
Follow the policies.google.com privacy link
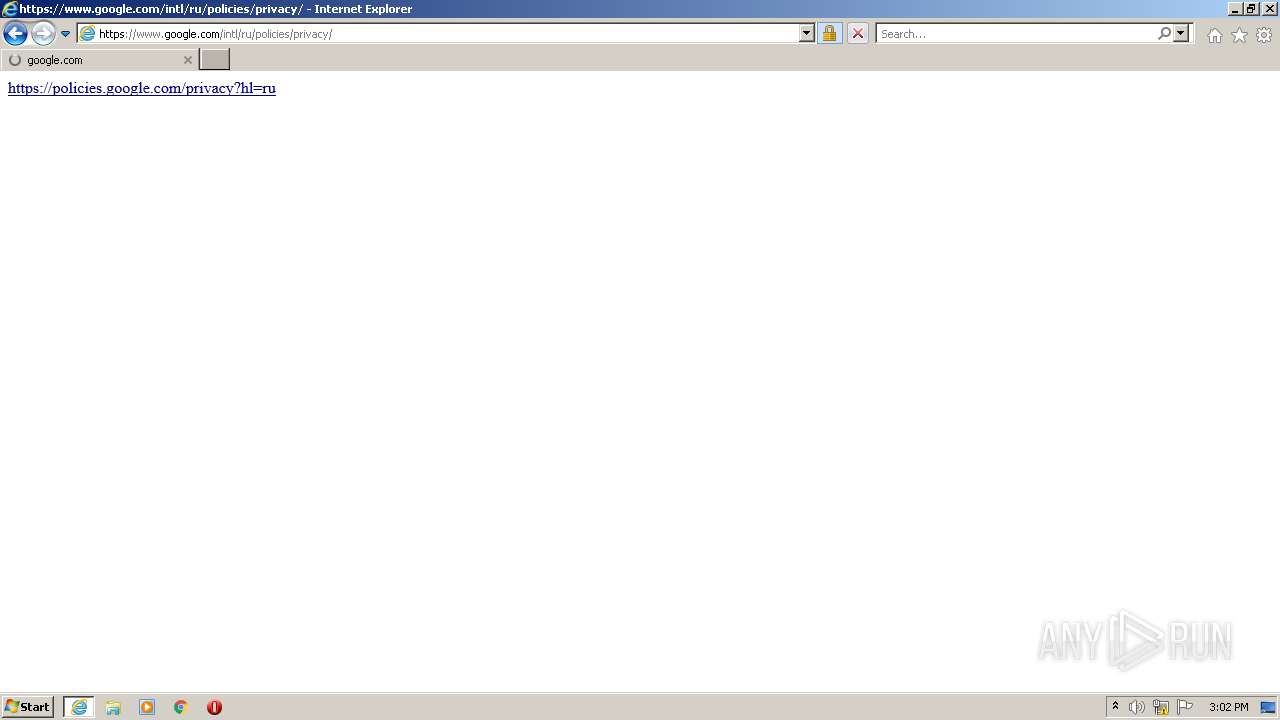(142, 88)
